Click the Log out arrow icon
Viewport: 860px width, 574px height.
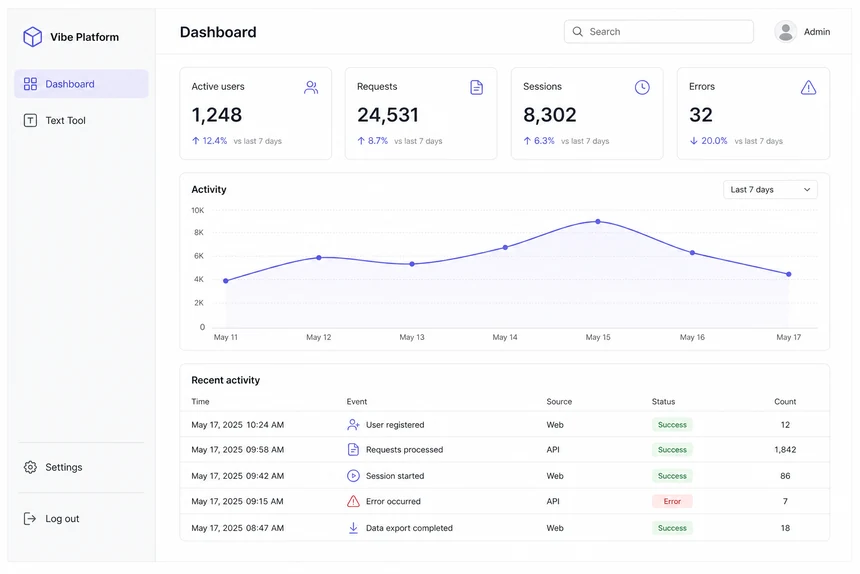pos(30,519)
